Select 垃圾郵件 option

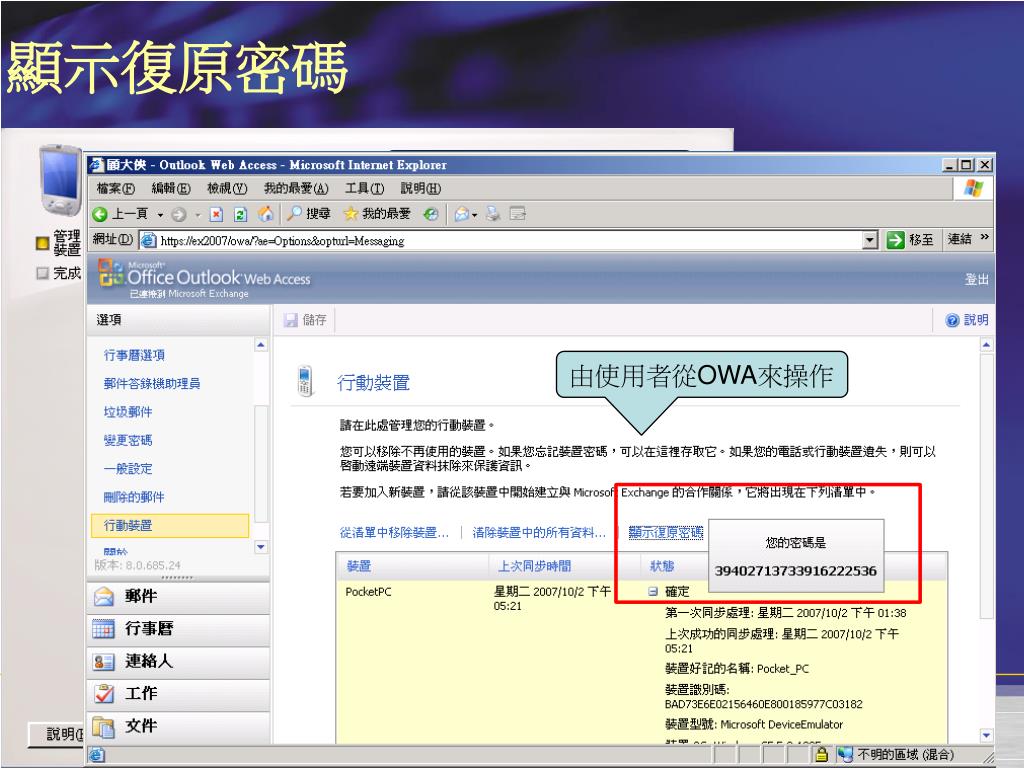click(127, 411)
